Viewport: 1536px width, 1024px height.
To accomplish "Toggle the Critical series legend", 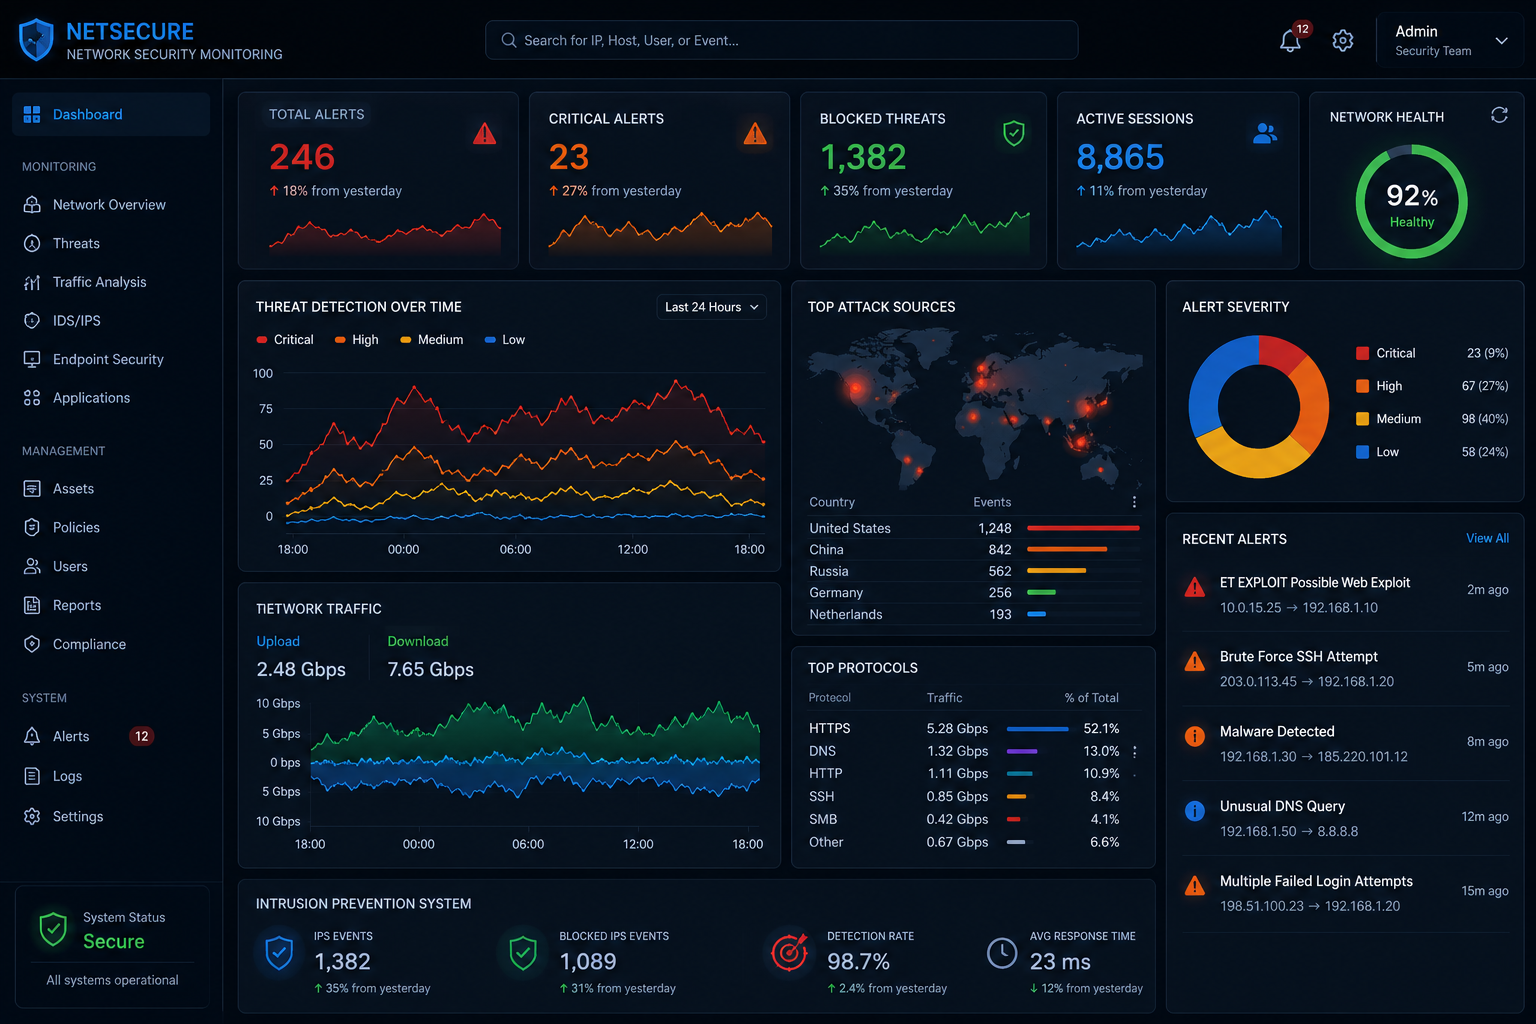I will click(x=285, y=340).
